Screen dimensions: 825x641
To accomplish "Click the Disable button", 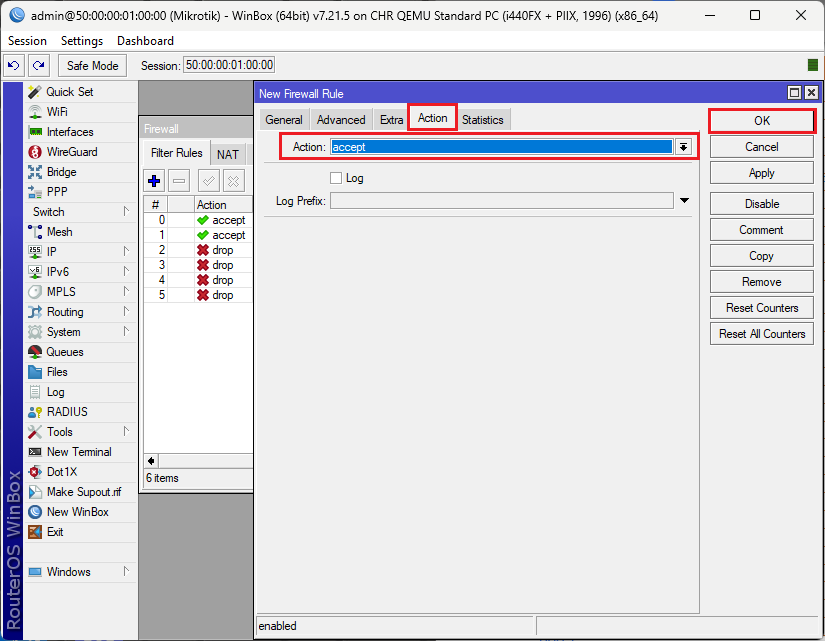I will coord(762,204).
